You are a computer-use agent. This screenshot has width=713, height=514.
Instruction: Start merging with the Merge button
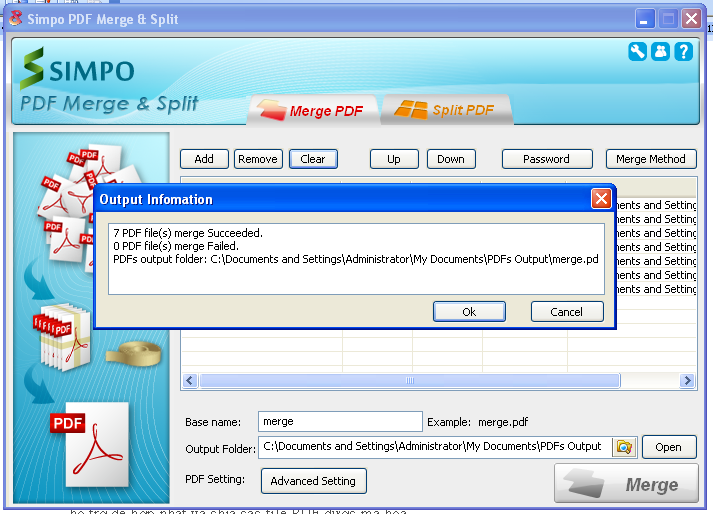click(626, 483)
